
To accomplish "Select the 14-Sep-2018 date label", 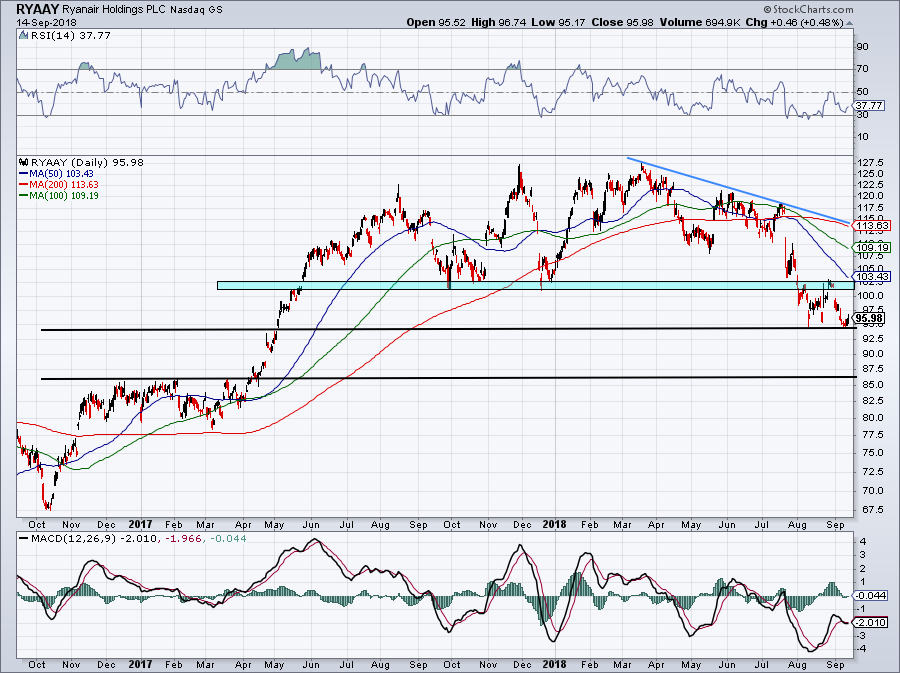I will point(46,23).
